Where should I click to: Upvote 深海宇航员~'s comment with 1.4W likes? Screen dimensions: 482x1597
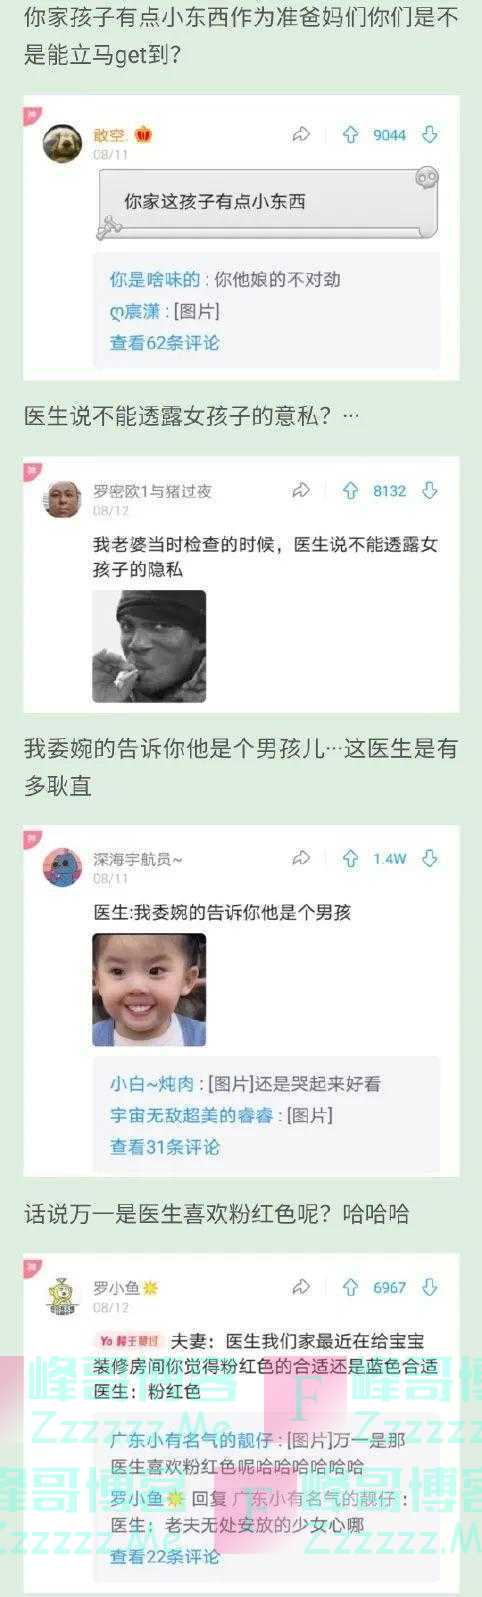click(x=350, y=858)
